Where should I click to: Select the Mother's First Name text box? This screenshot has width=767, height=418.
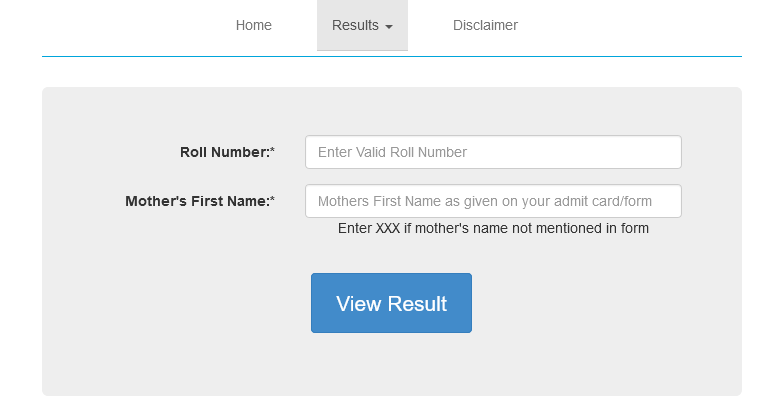pyautogui.click(x=493, y=201)
